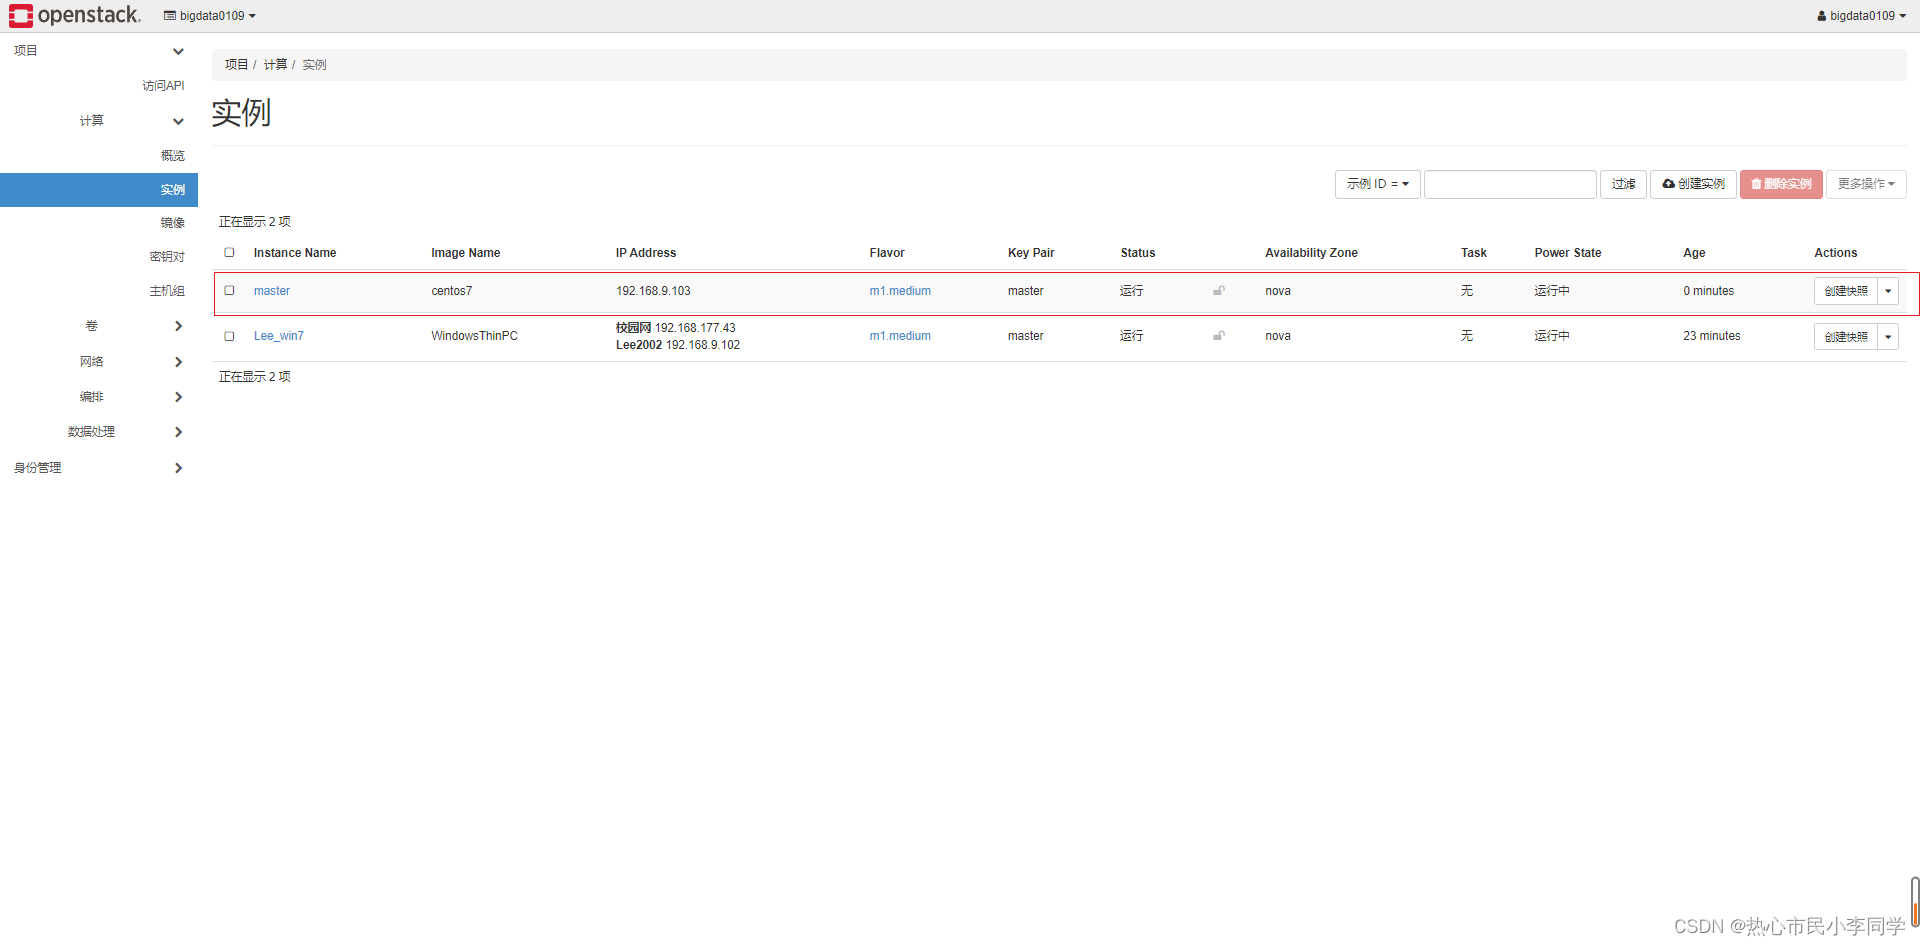Click 创建快照 for Lee_win7 instance
Image resolution: width=1920 pixels, height=946 pixels.
point(1845,337)
